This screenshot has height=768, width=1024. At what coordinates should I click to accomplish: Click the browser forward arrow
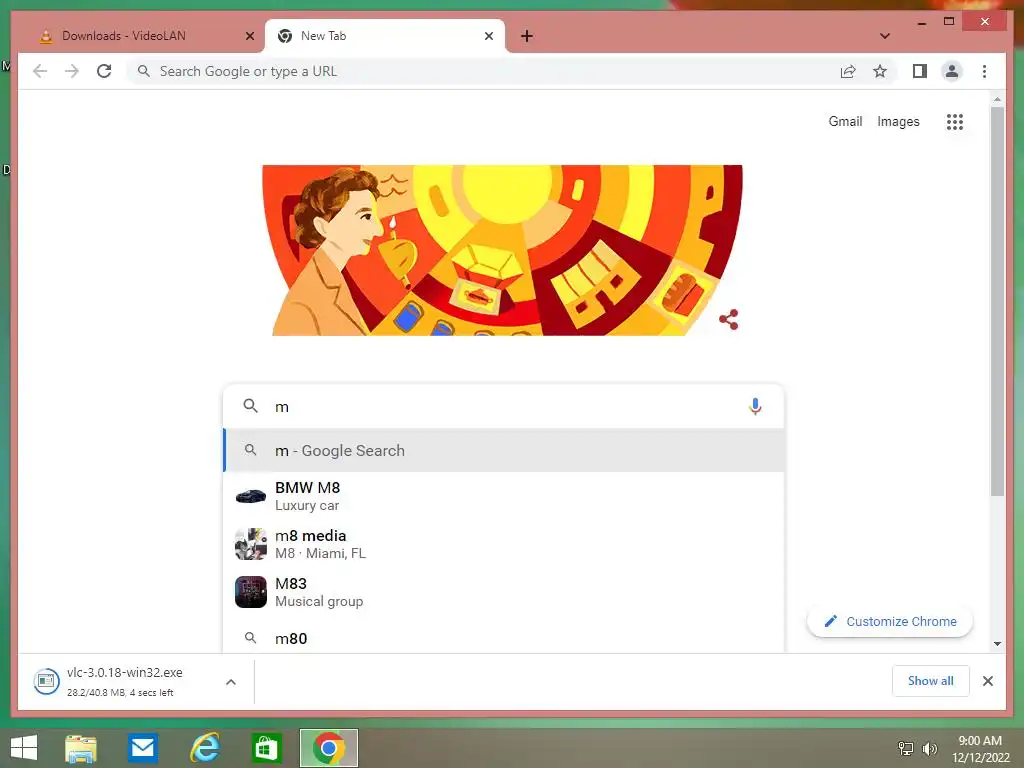[72, 71]
